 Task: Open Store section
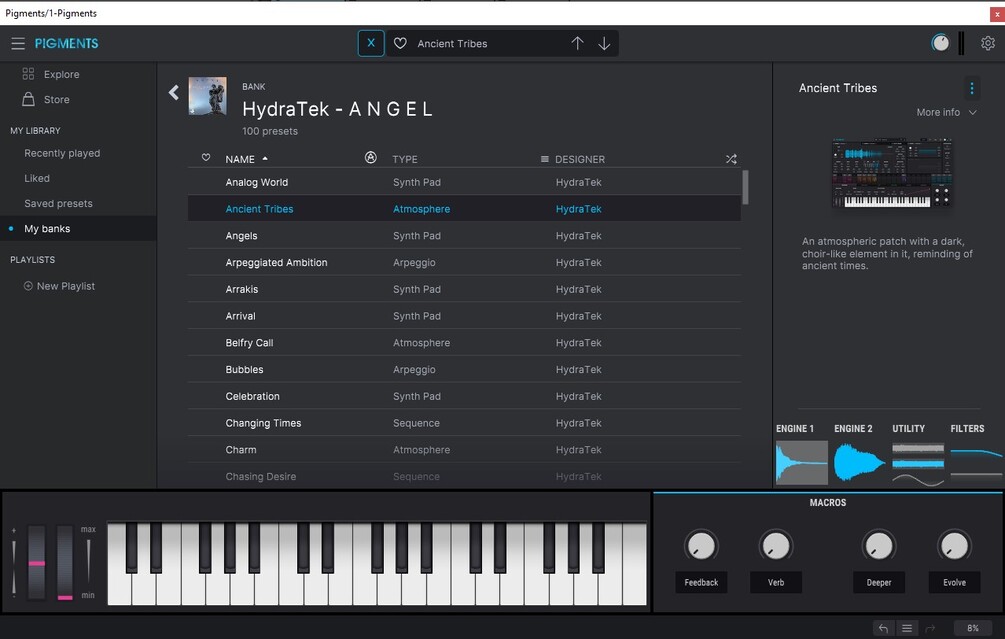pyautogui.click(x=56, y=99)
